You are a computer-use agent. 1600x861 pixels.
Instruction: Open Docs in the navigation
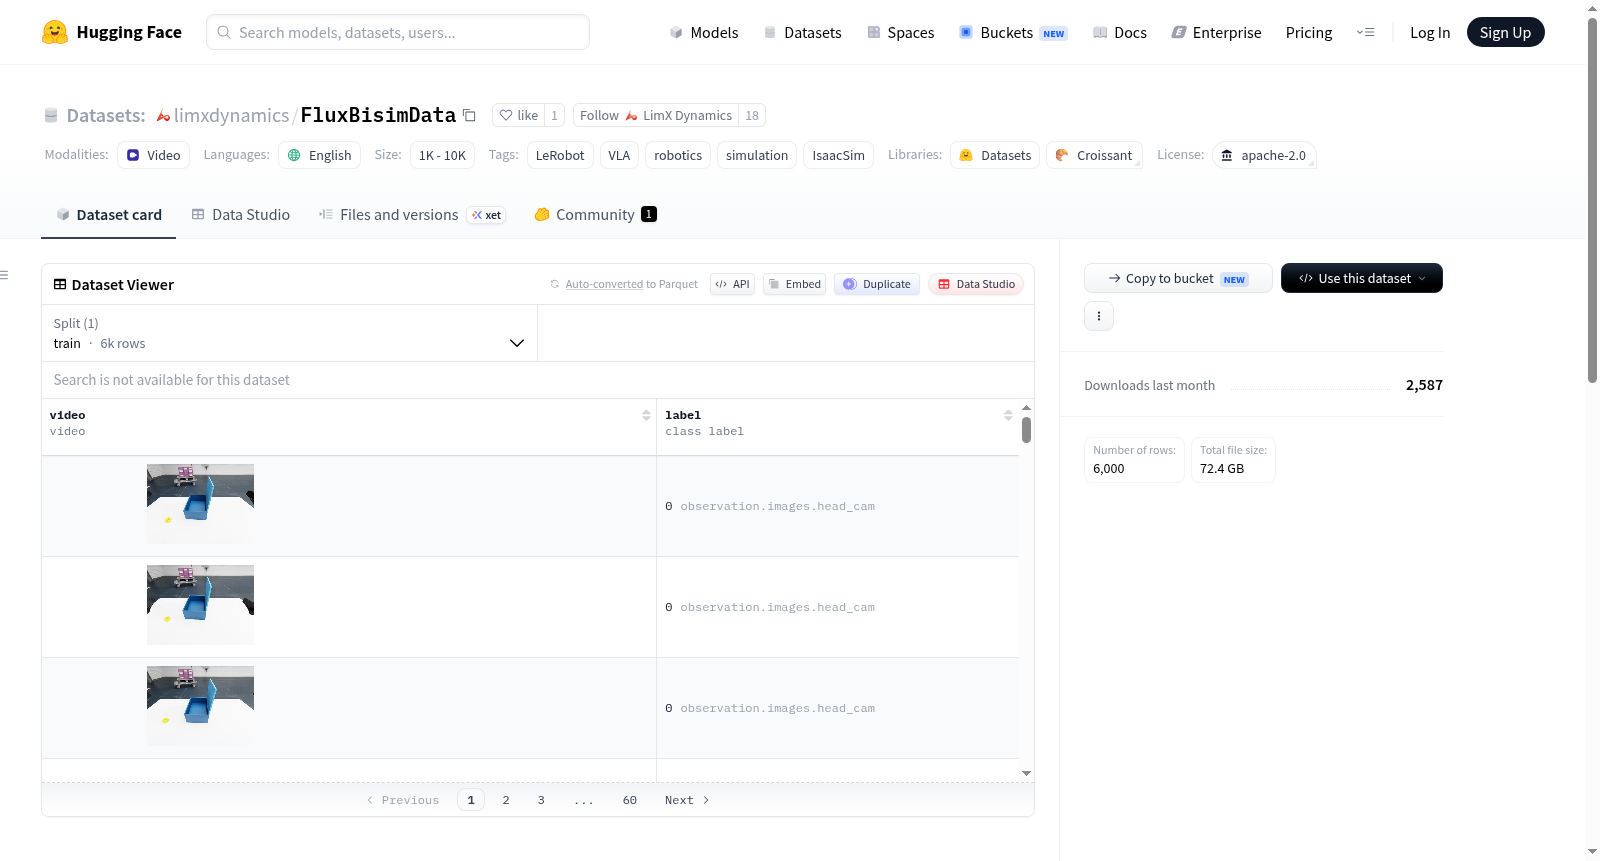[x=1120, y=32]
